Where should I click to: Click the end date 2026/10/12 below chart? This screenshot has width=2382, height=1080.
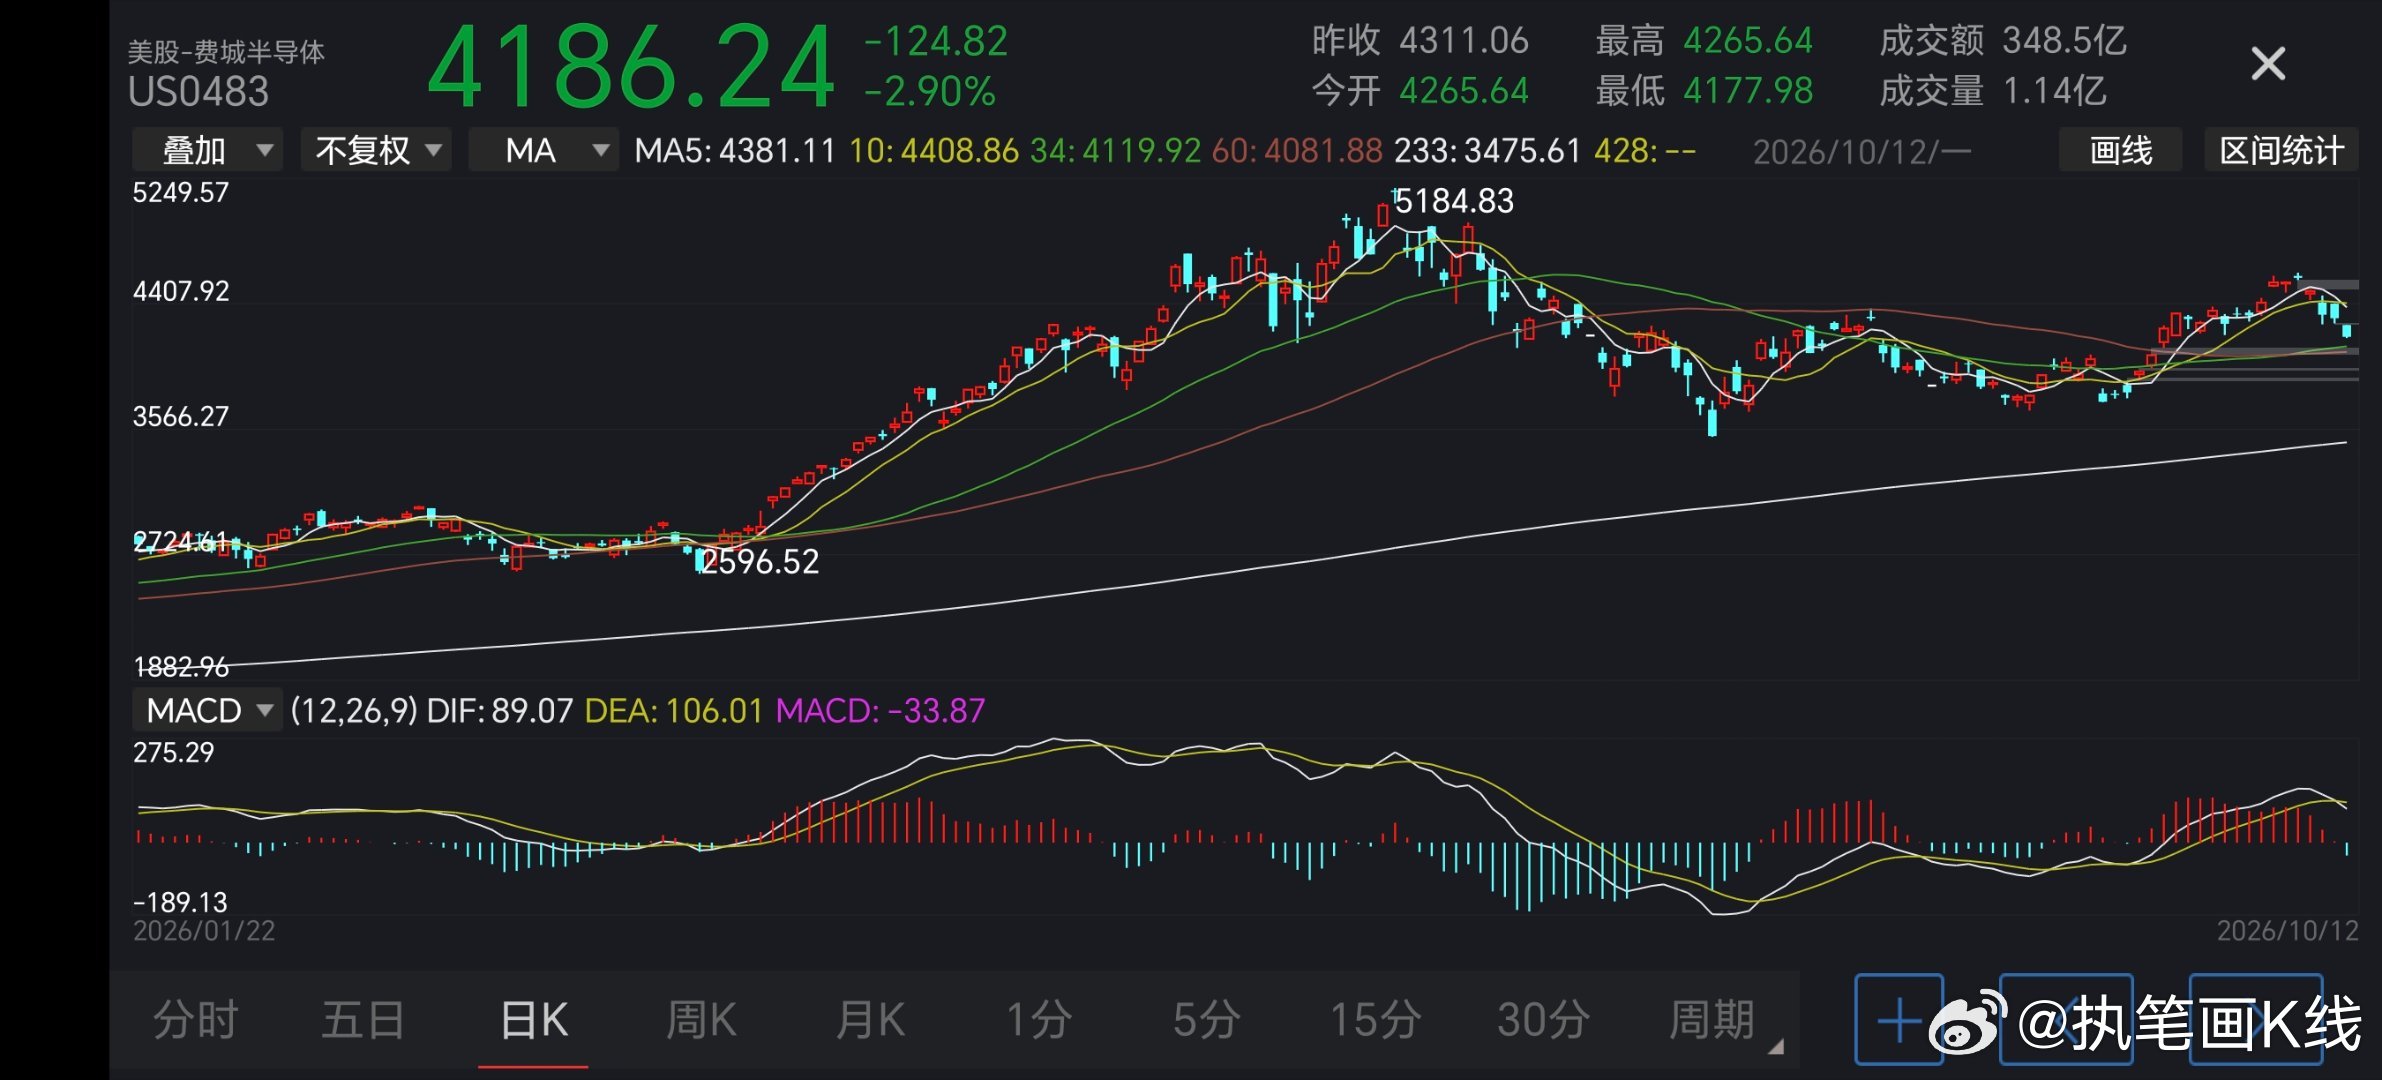click(2288, 931)
